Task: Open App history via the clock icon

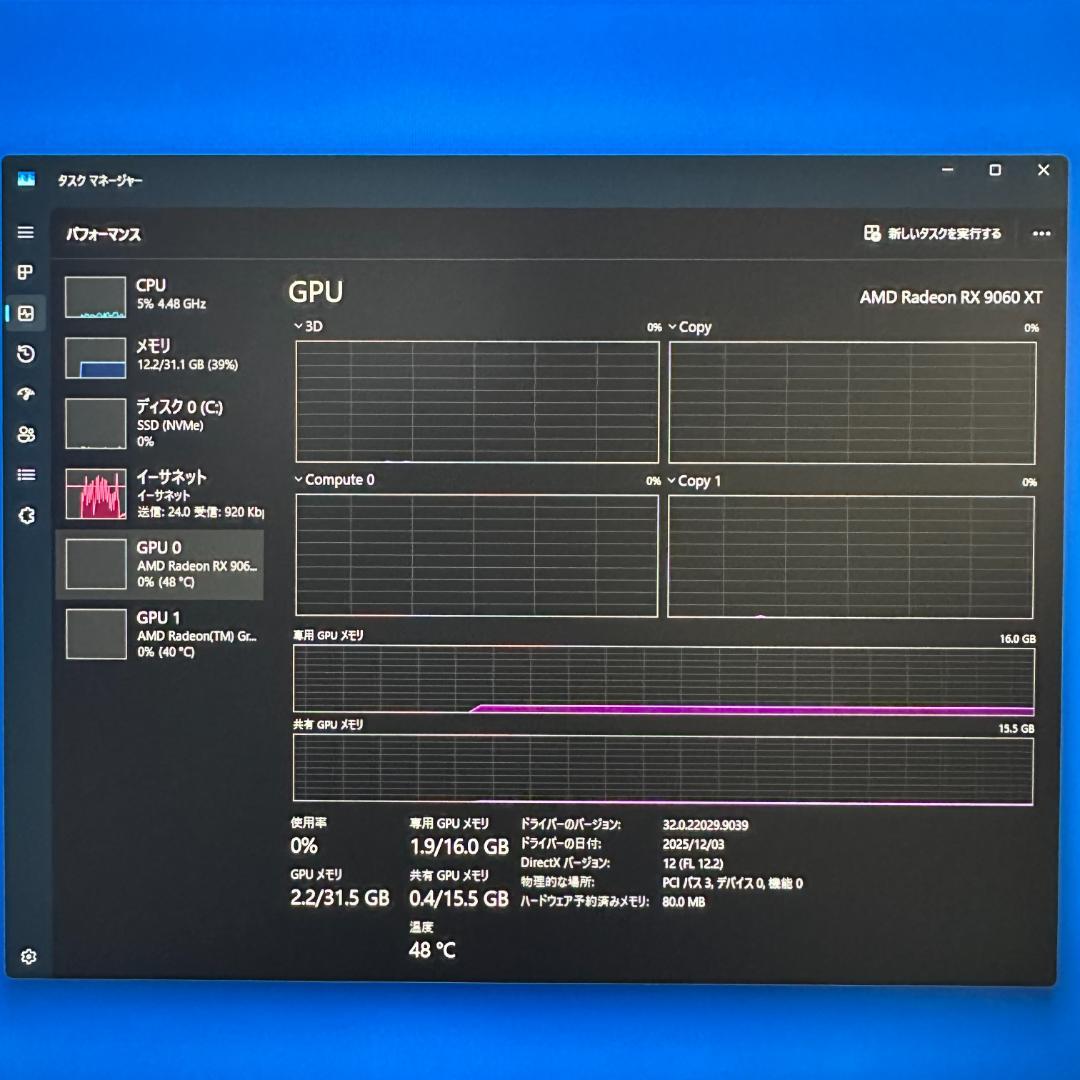Action: click(26, 354)
